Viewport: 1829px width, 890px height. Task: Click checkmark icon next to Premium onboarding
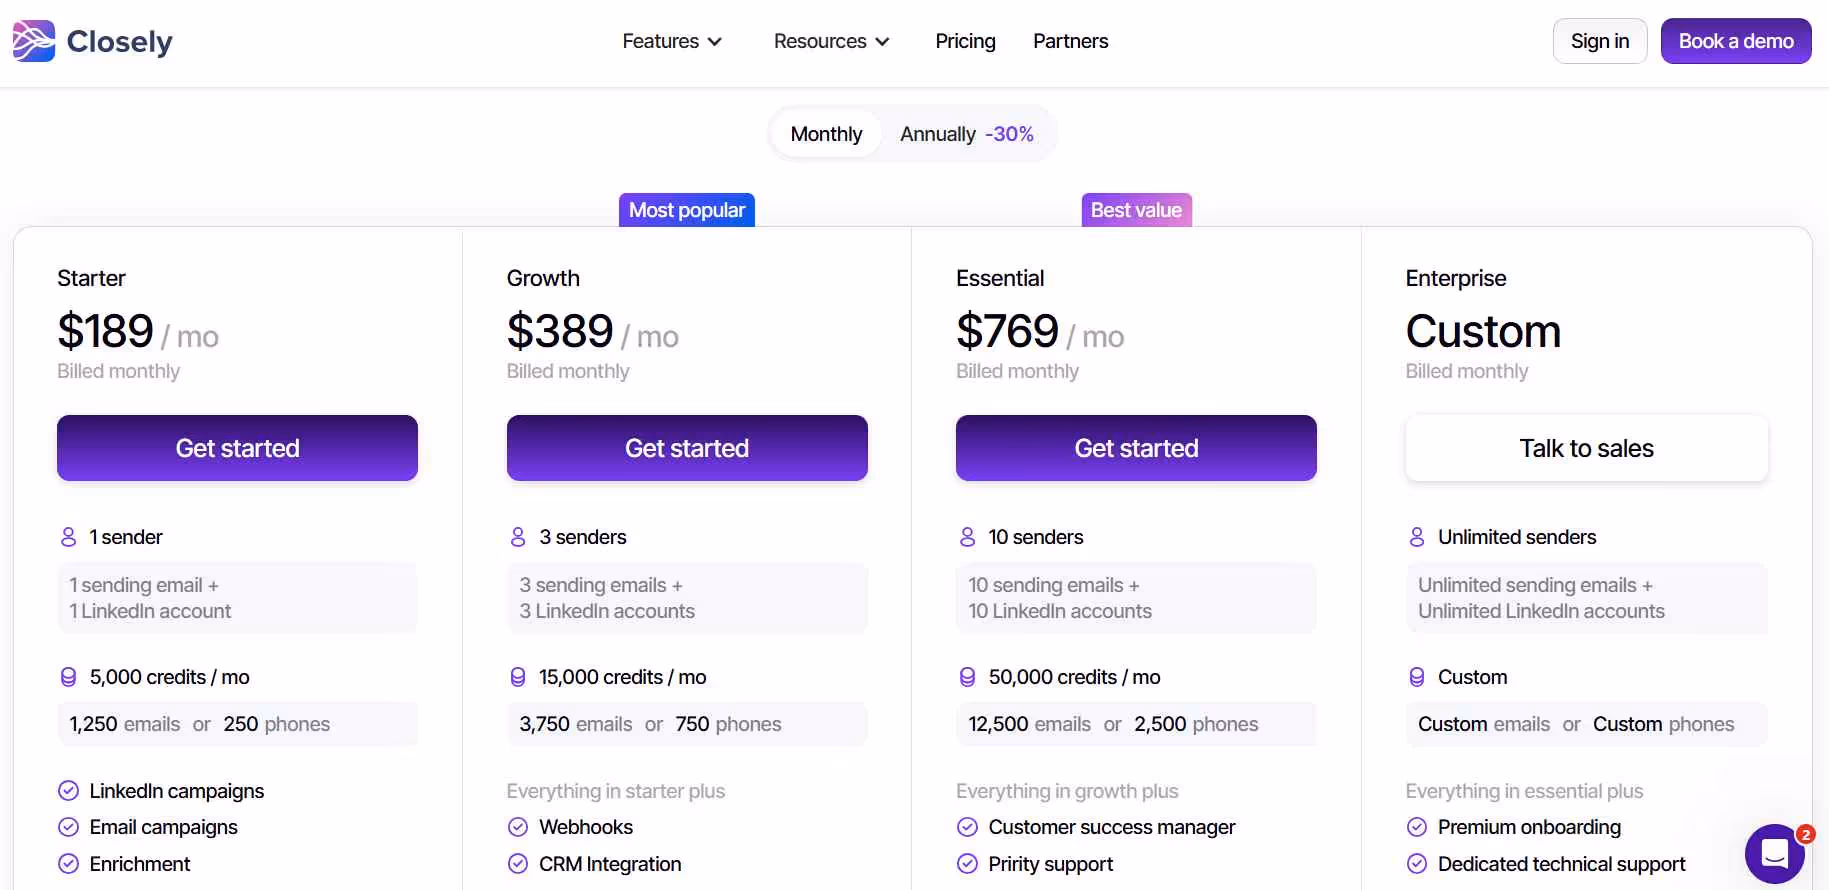tap(1417, 827)
